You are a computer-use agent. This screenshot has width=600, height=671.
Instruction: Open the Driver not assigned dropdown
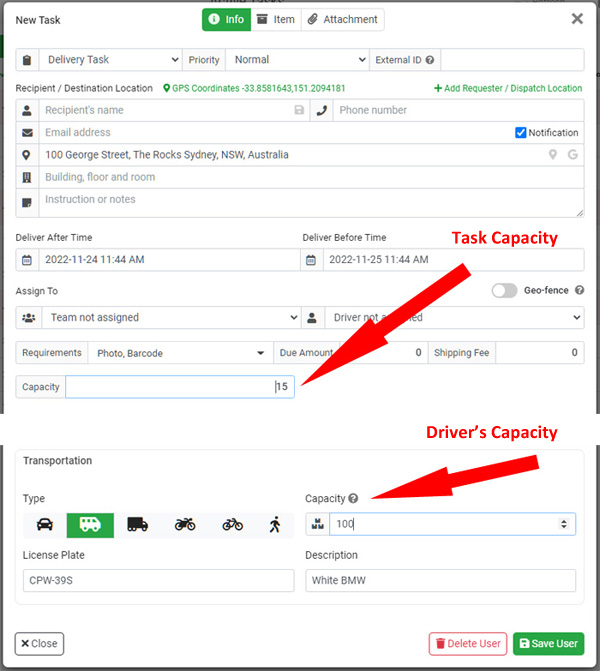(x=454, y=318)
